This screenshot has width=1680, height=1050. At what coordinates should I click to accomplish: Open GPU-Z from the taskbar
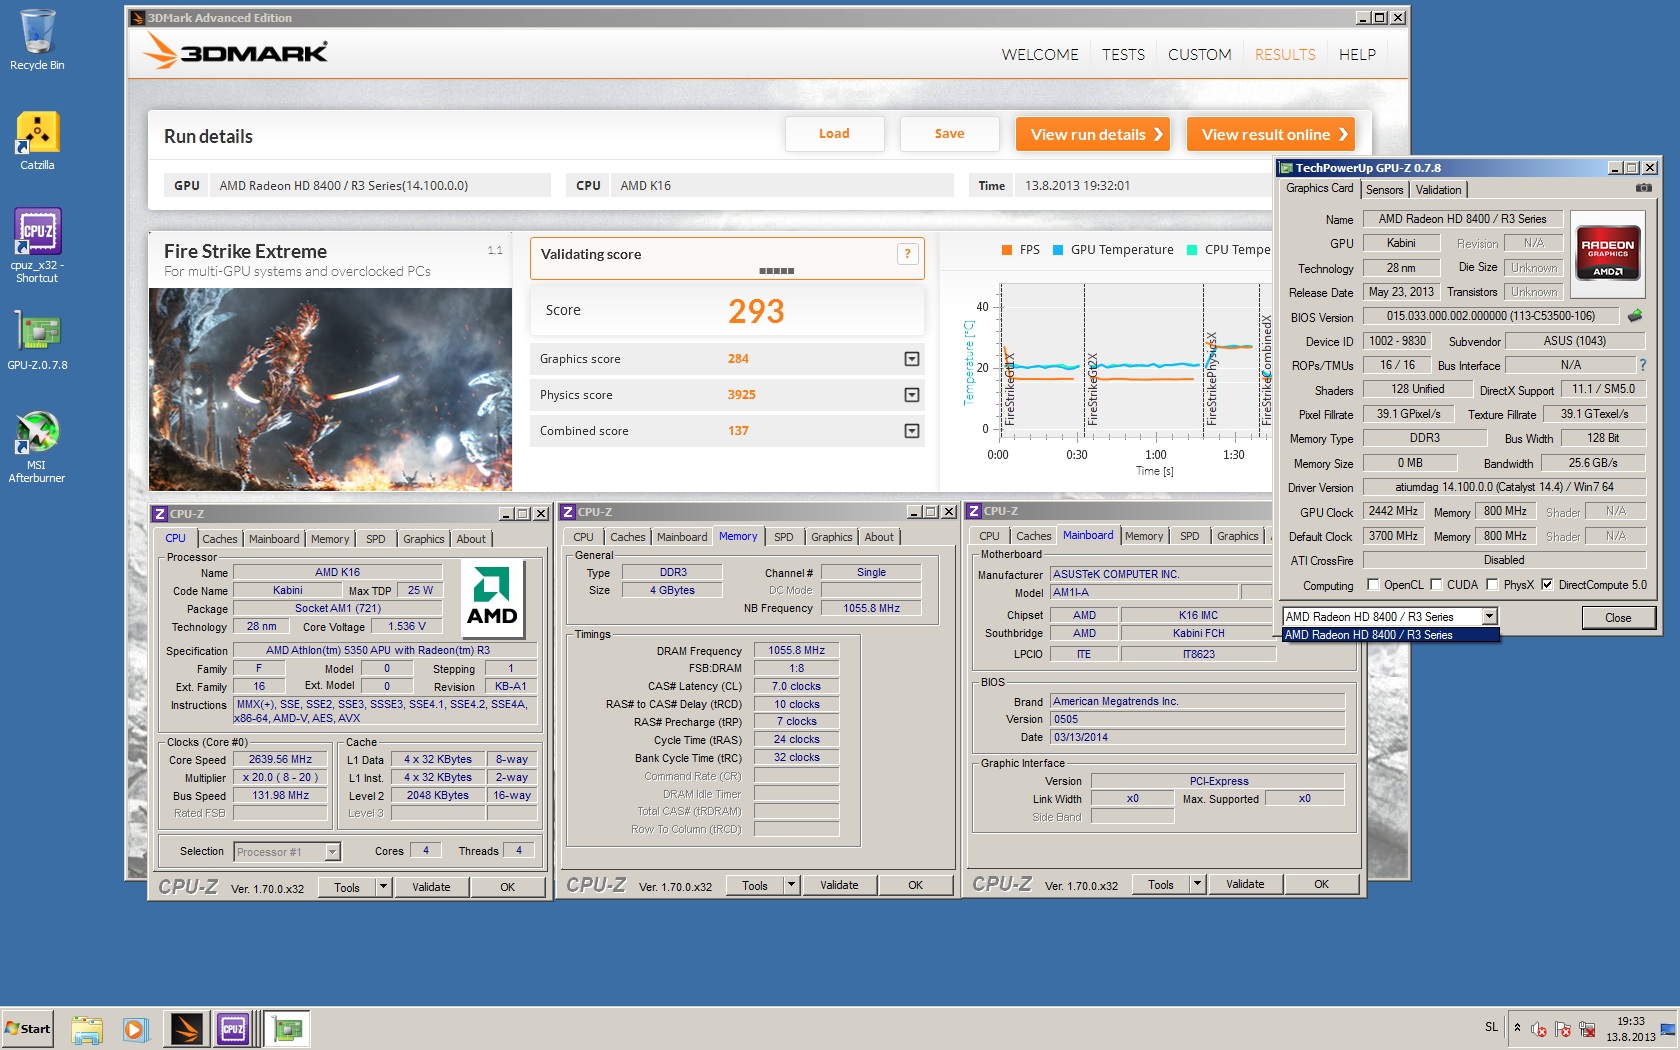pos(288,1028)
